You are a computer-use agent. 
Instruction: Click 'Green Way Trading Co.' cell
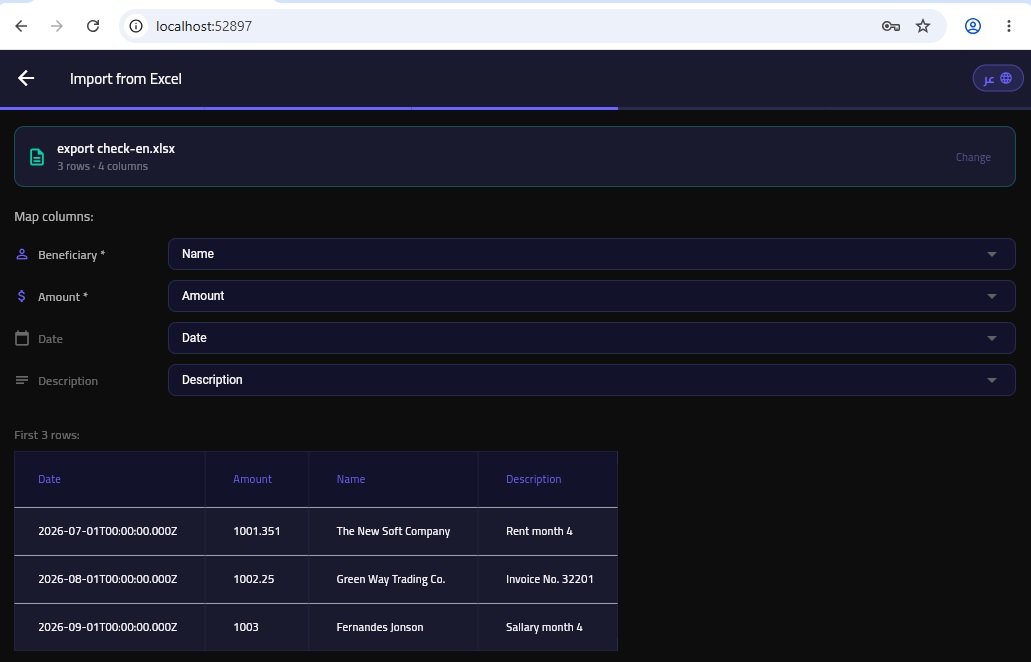[x=391, y=579]
